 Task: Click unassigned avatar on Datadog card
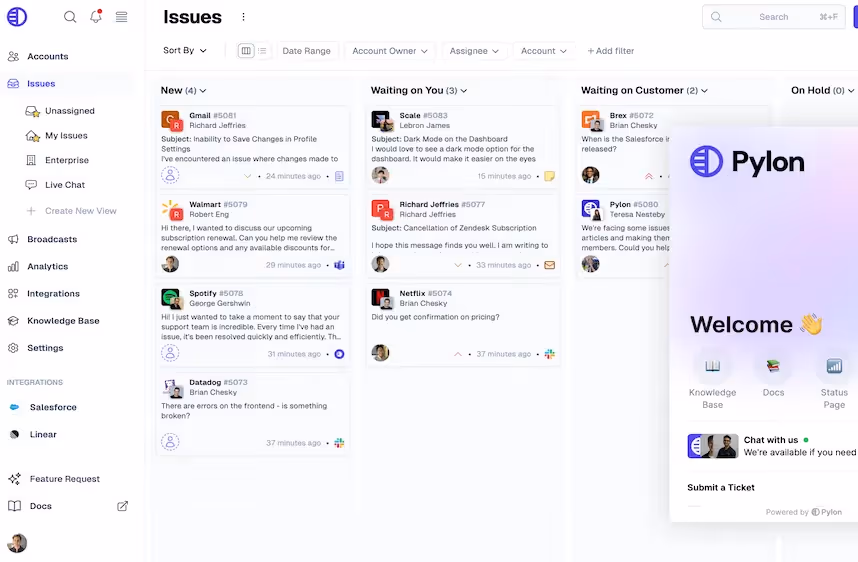170,442
